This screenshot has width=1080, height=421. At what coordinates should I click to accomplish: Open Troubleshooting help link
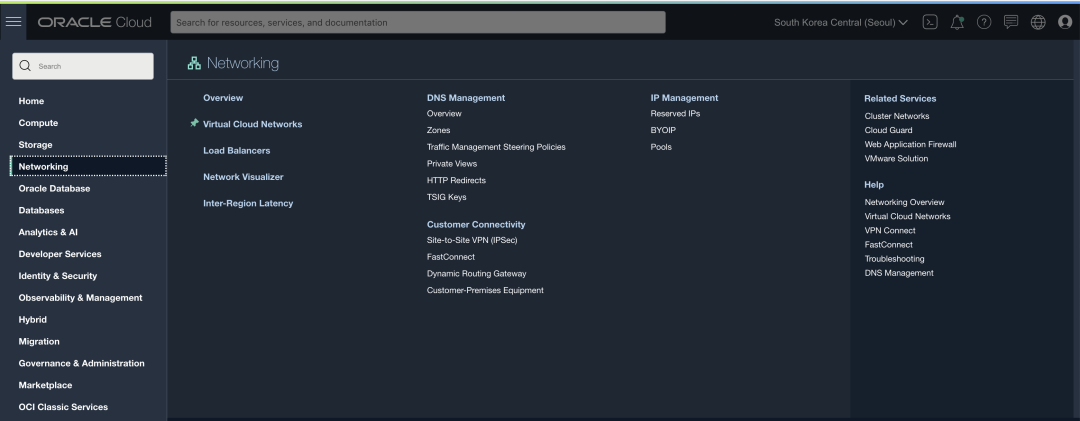pos(895,258)
